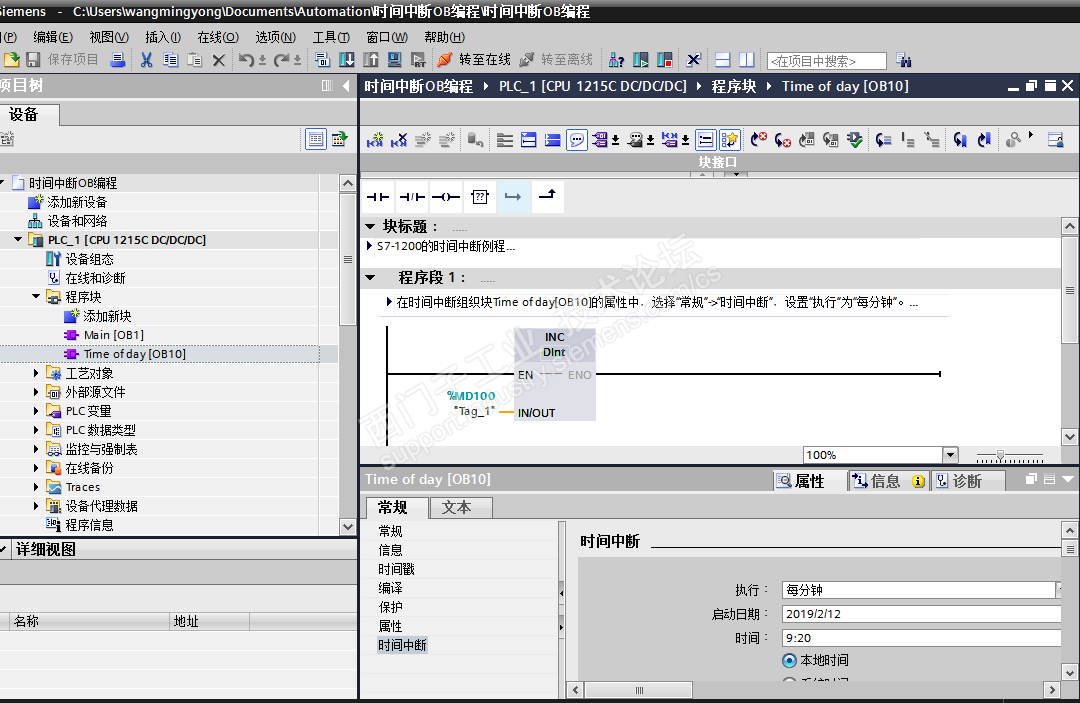Screen dimensions: 1080x703
Task: Click the compile icon in main toolbar
Action: click(322, 60)
